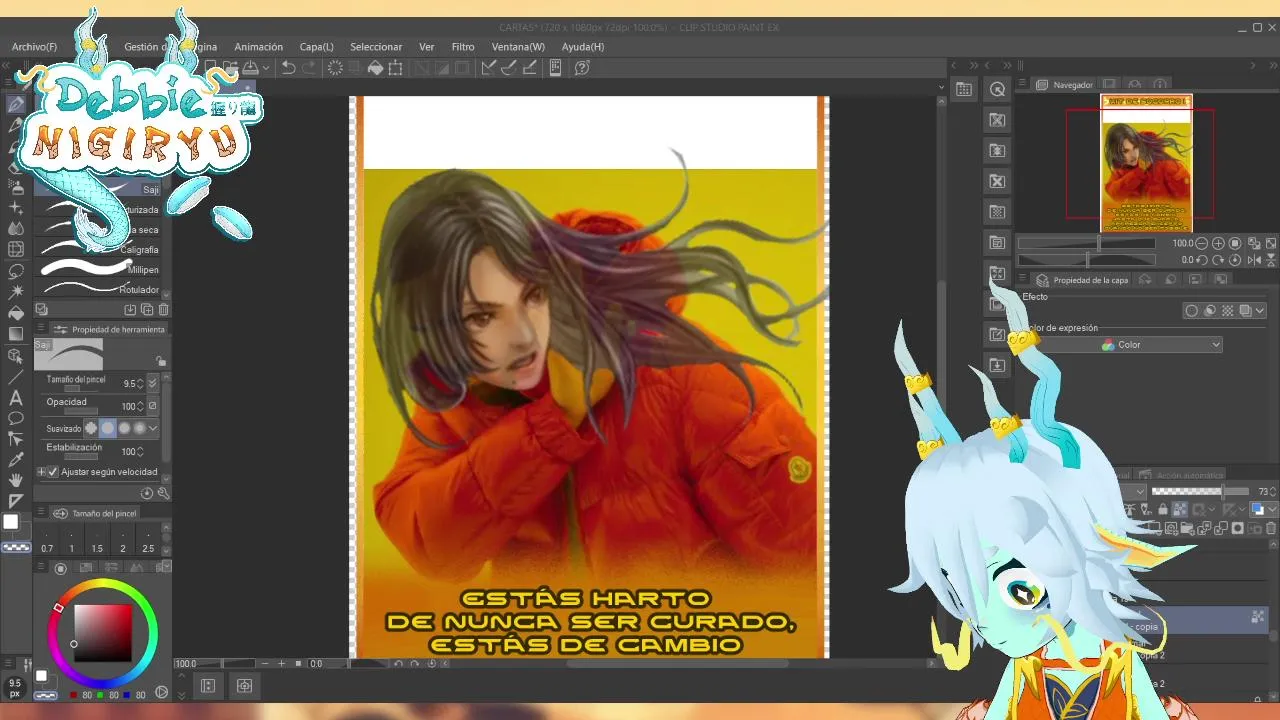Screen dimensions: 1280x720
Task: Open the Capa(L) menu
Action: (x=316, y=47)
